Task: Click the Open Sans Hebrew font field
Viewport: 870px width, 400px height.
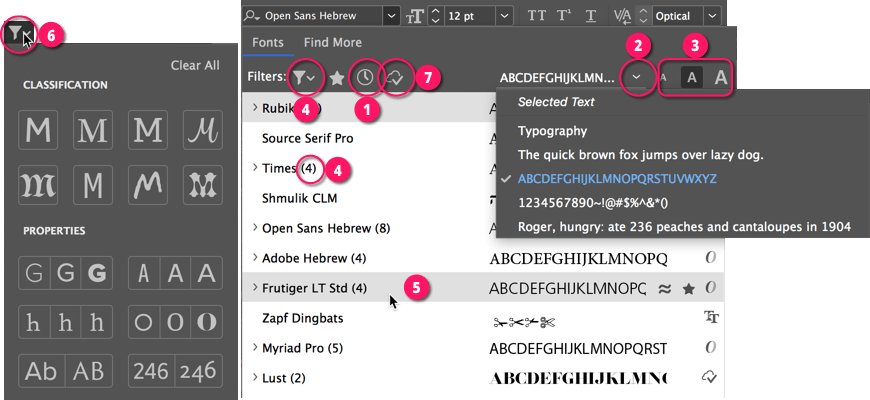Action: click(x=313, y=16)
